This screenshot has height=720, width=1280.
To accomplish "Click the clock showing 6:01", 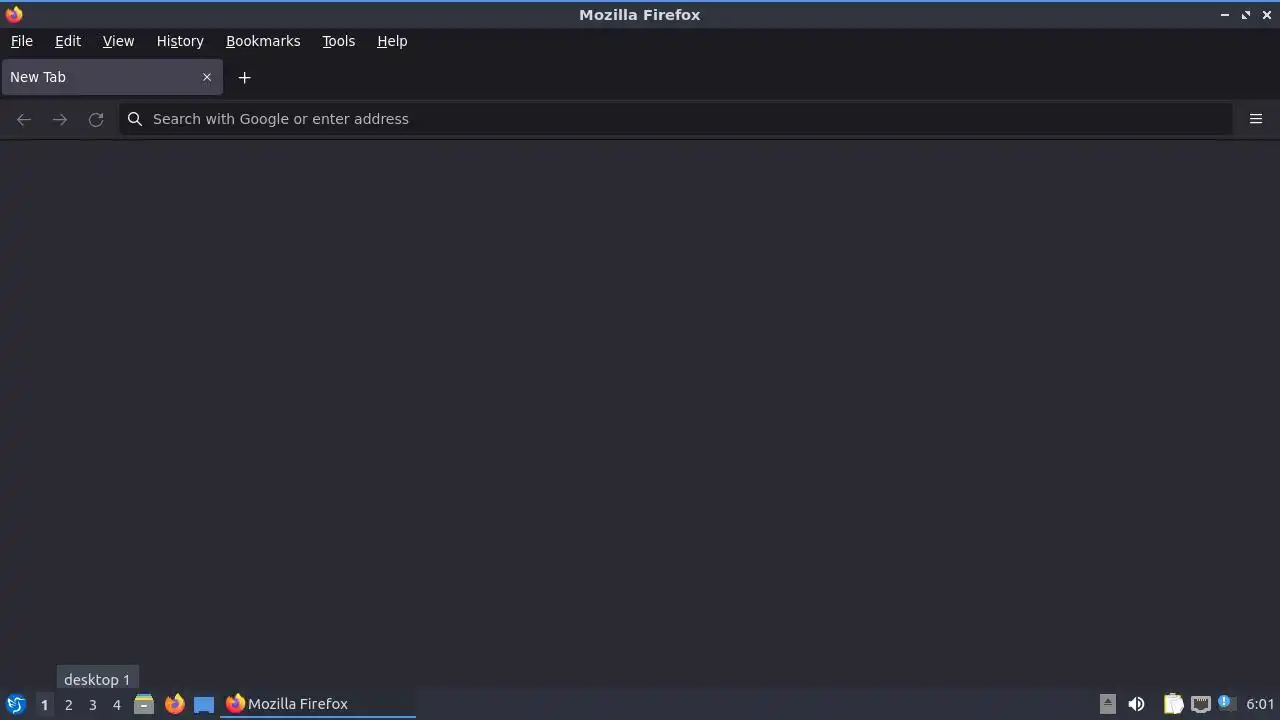I will [x=1260, y=704].
